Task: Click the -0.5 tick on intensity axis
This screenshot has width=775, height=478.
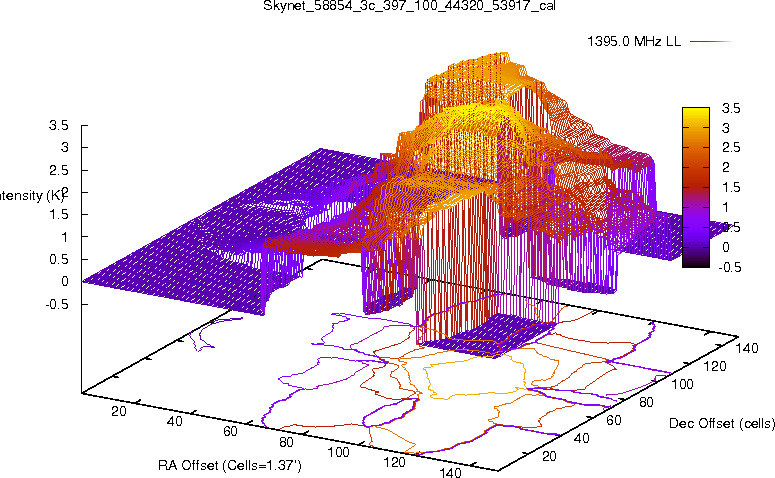Action: (57, 304)
